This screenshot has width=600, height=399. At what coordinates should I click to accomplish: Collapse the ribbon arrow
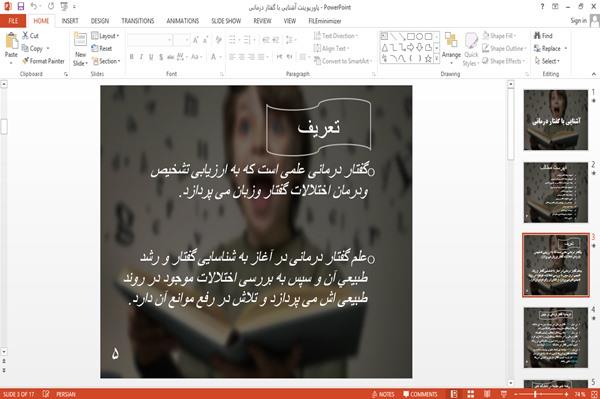(593, 74)
